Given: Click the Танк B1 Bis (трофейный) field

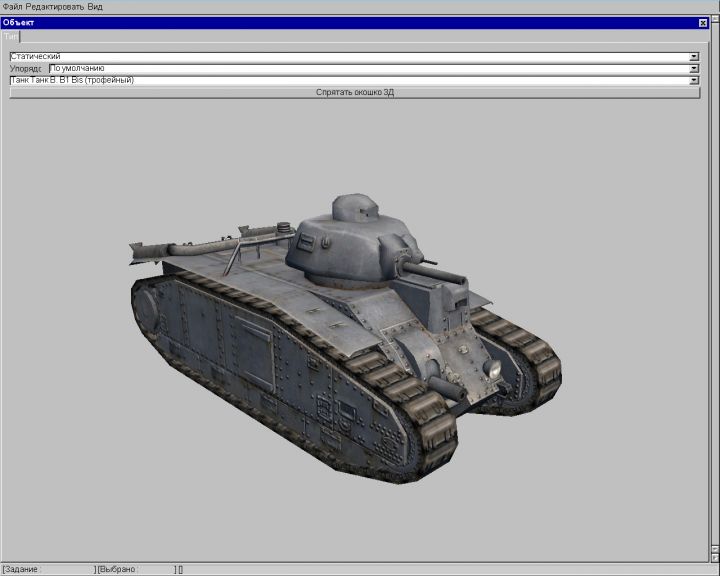Looking at the screenshot, I should coord(348,80).
